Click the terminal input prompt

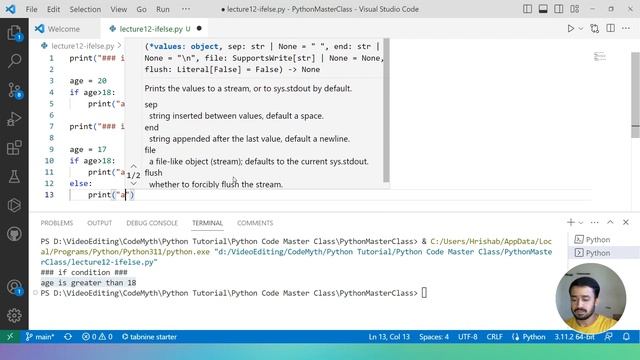point(424,293)
